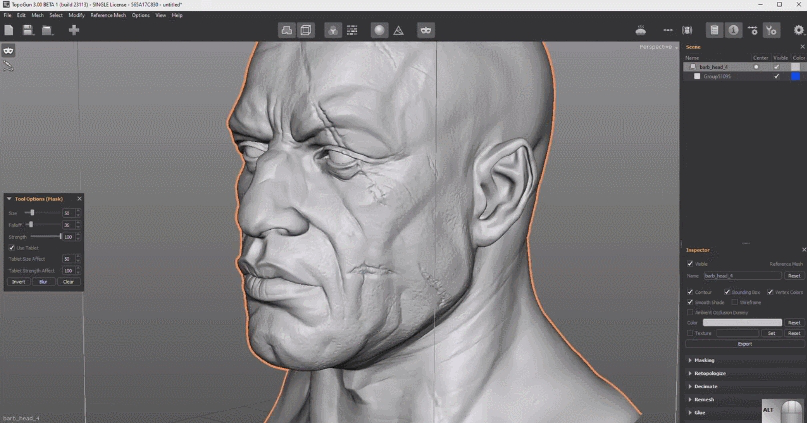807x423 pixels.
Task: Click the three-circles subdivision icon
Action: [x=333, y=30]
